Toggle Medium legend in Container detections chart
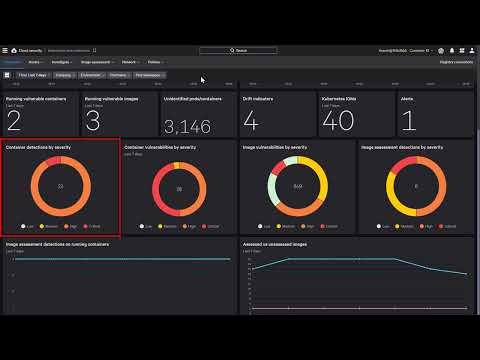 click(x=49, y=226)
